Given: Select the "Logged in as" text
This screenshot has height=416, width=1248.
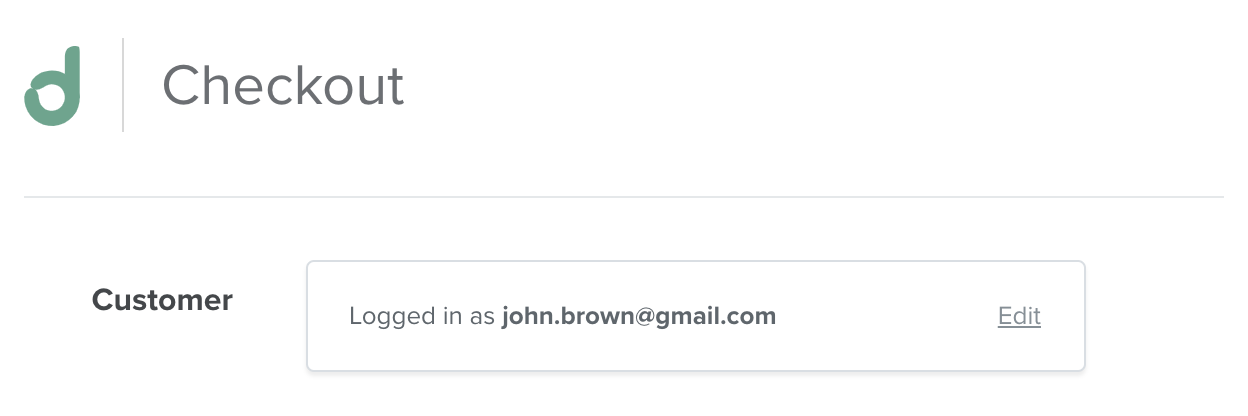Looking at the screenshot, I should [422, 317].
